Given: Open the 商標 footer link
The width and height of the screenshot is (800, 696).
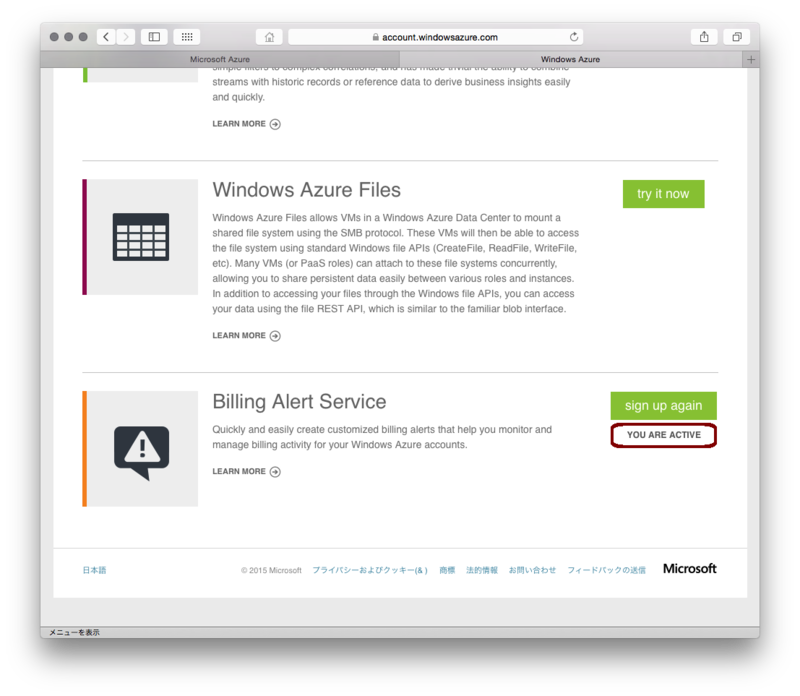Looking at the screenshot, I should (x=447, y=570).
